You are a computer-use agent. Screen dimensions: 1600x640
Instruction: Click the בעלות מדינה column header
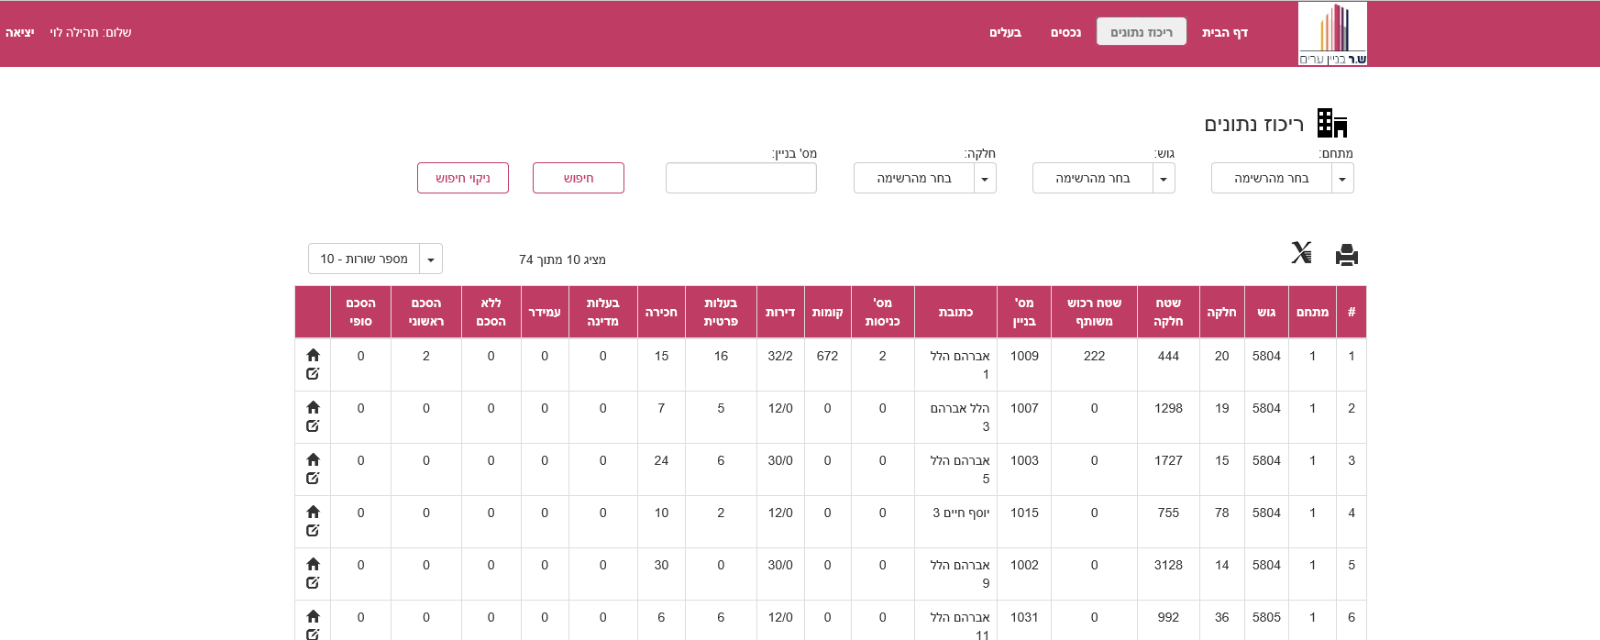(x=603, y=312)
